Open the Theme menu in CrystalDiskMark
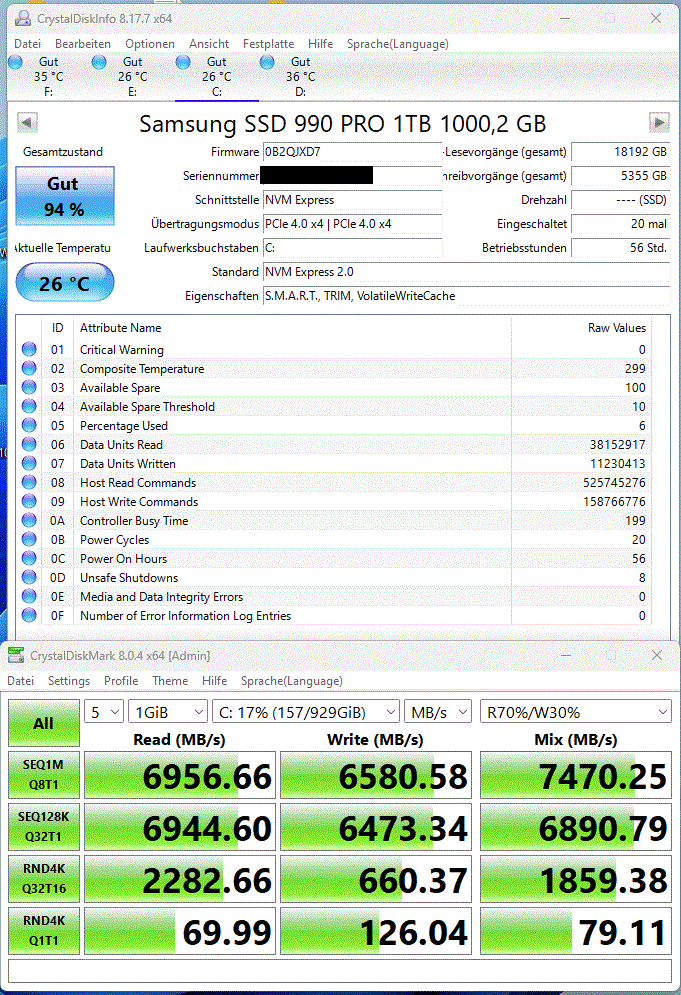This screenshot has height=995, width=681. tap(170, 680)
